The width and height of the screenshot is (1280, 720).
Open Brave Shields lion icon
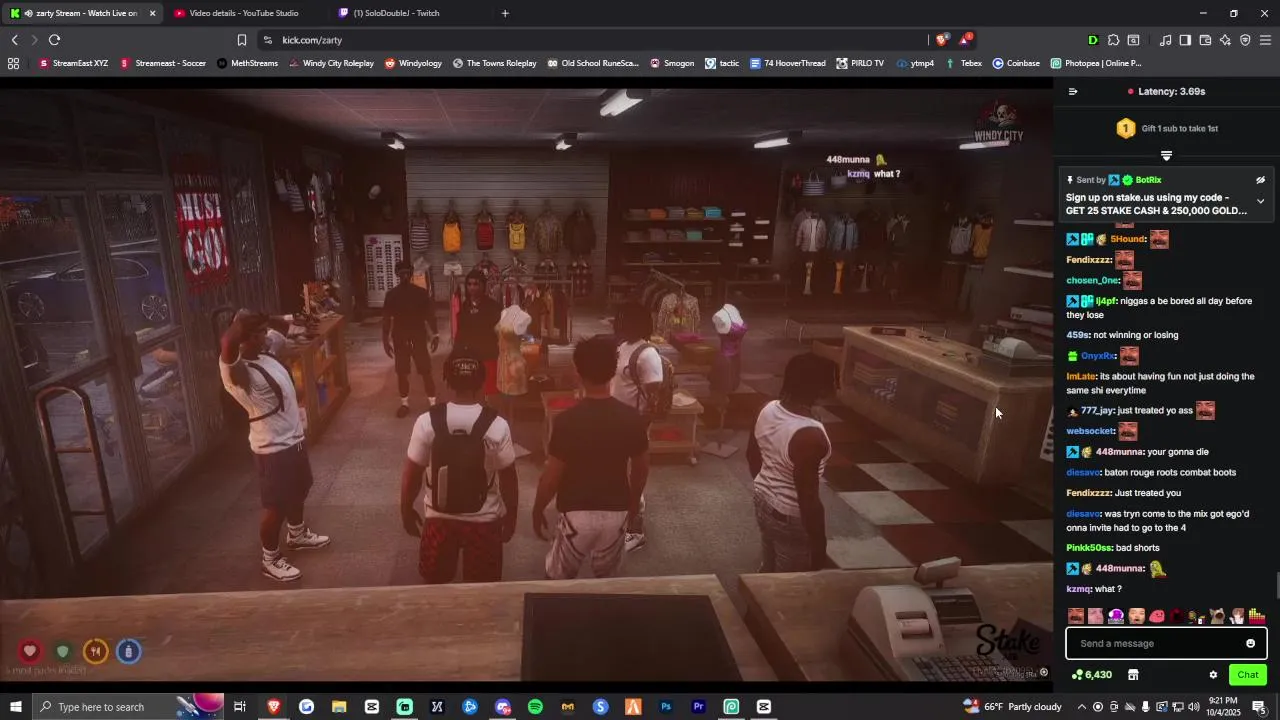pyautogui.click(x=941, y=40)
